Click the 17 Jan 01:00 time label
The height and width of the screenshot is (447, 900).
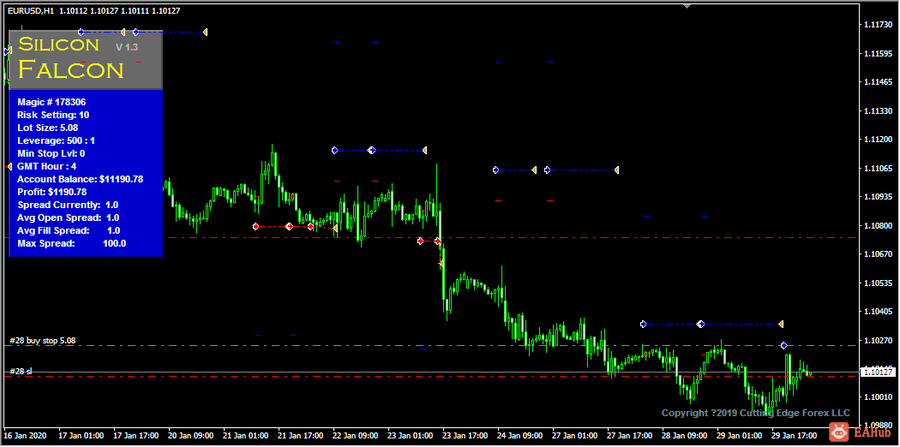[81, 436]
